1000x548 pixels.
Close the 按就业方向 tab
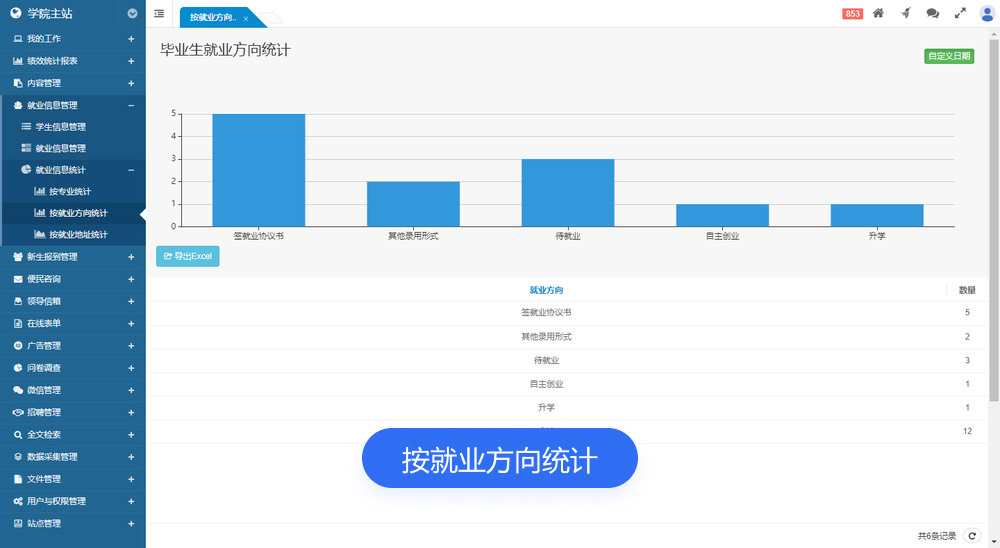click(x=245, y=18)
